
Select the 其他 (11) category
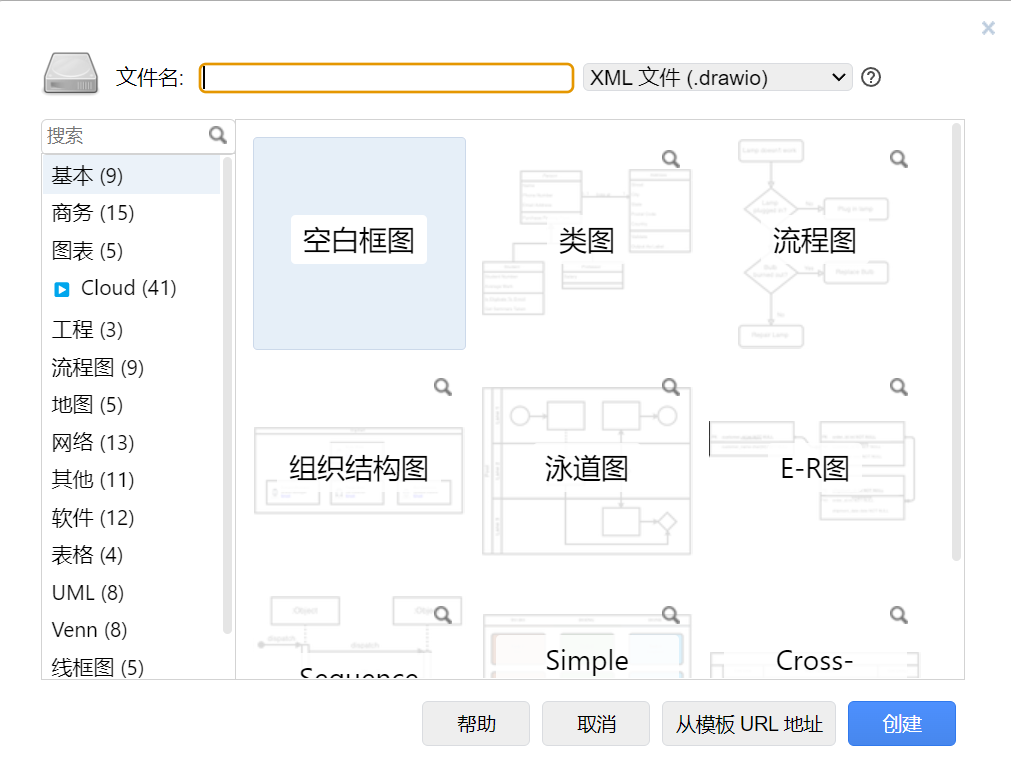[132, 479]
